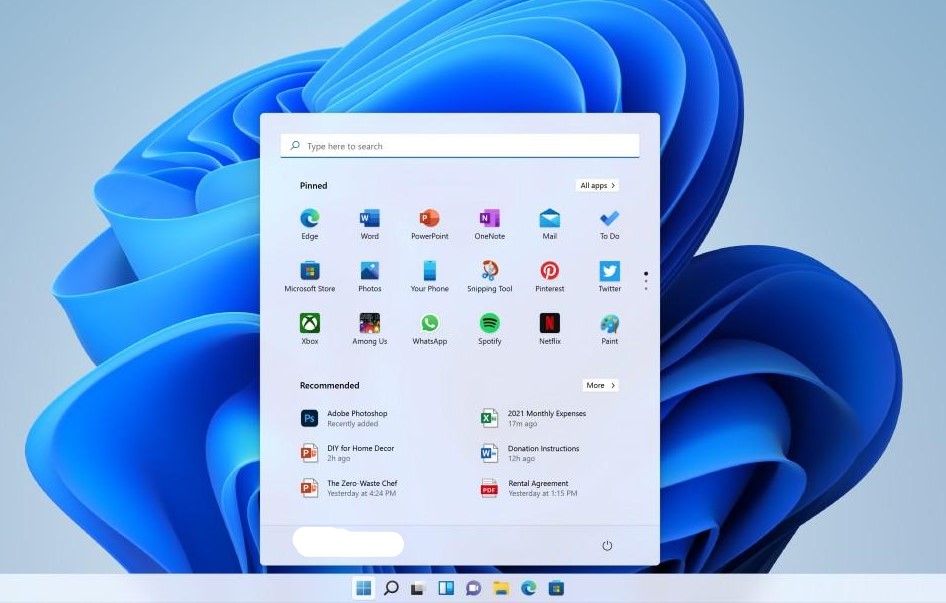Open the Twitter pinned app
Viewport: 946px width, 603px height.
pyautogui.click(x=609, y=276)
